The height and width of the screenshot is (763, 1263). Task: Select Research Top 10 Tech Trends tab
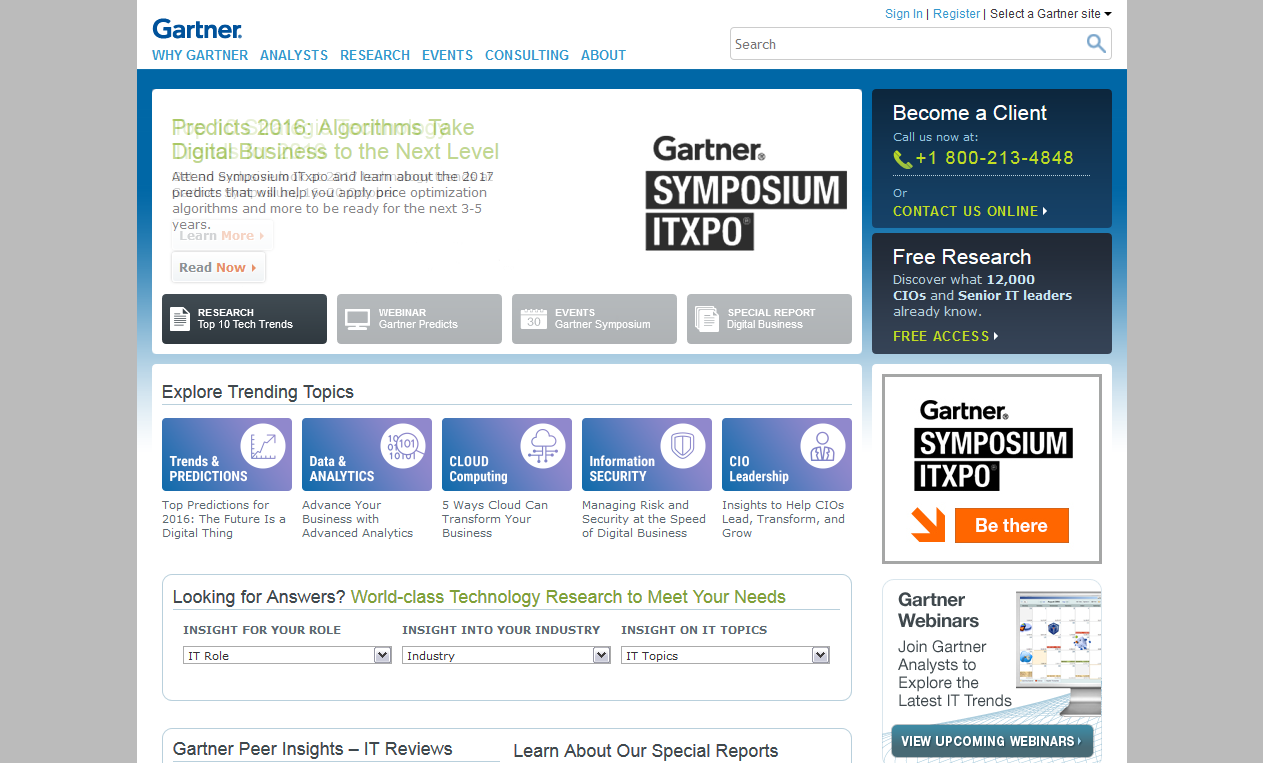(244, 319)
